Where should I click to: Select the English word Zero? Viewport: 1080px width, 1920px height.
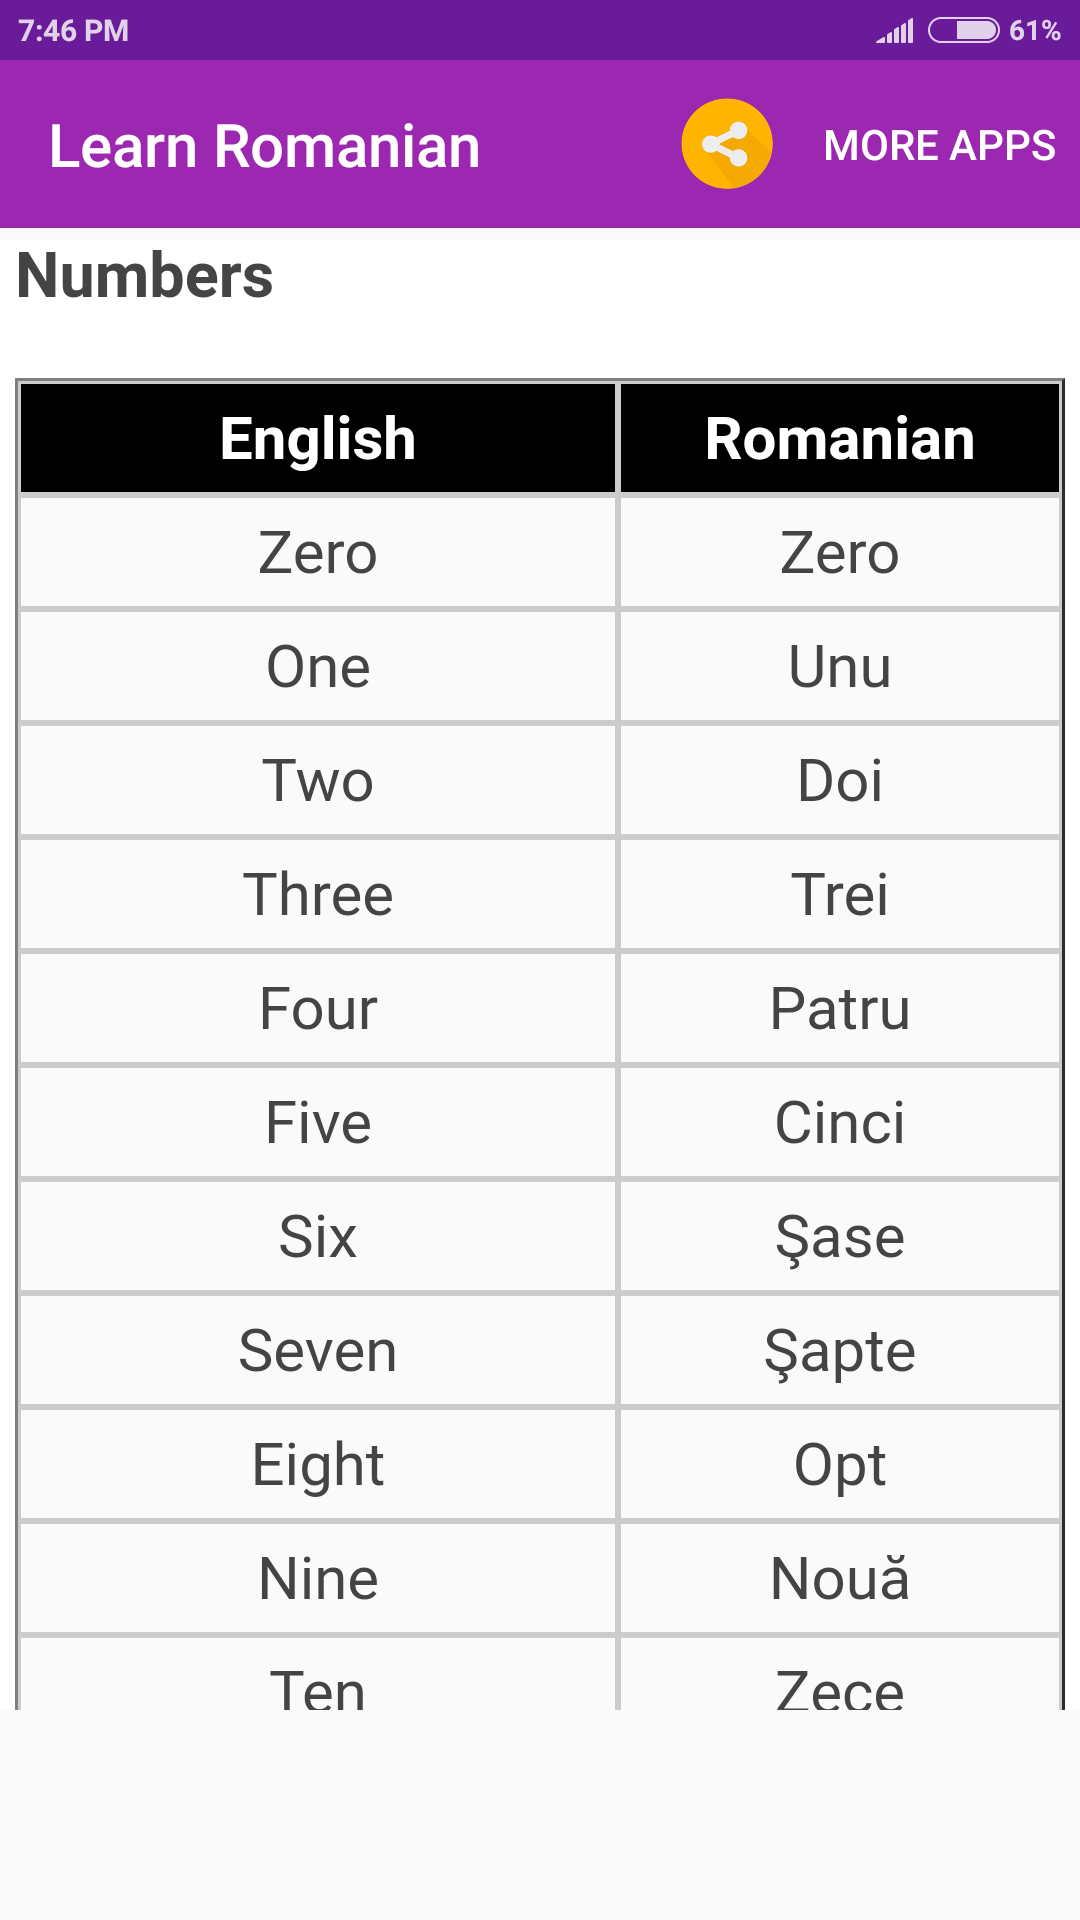click(318, 553)
